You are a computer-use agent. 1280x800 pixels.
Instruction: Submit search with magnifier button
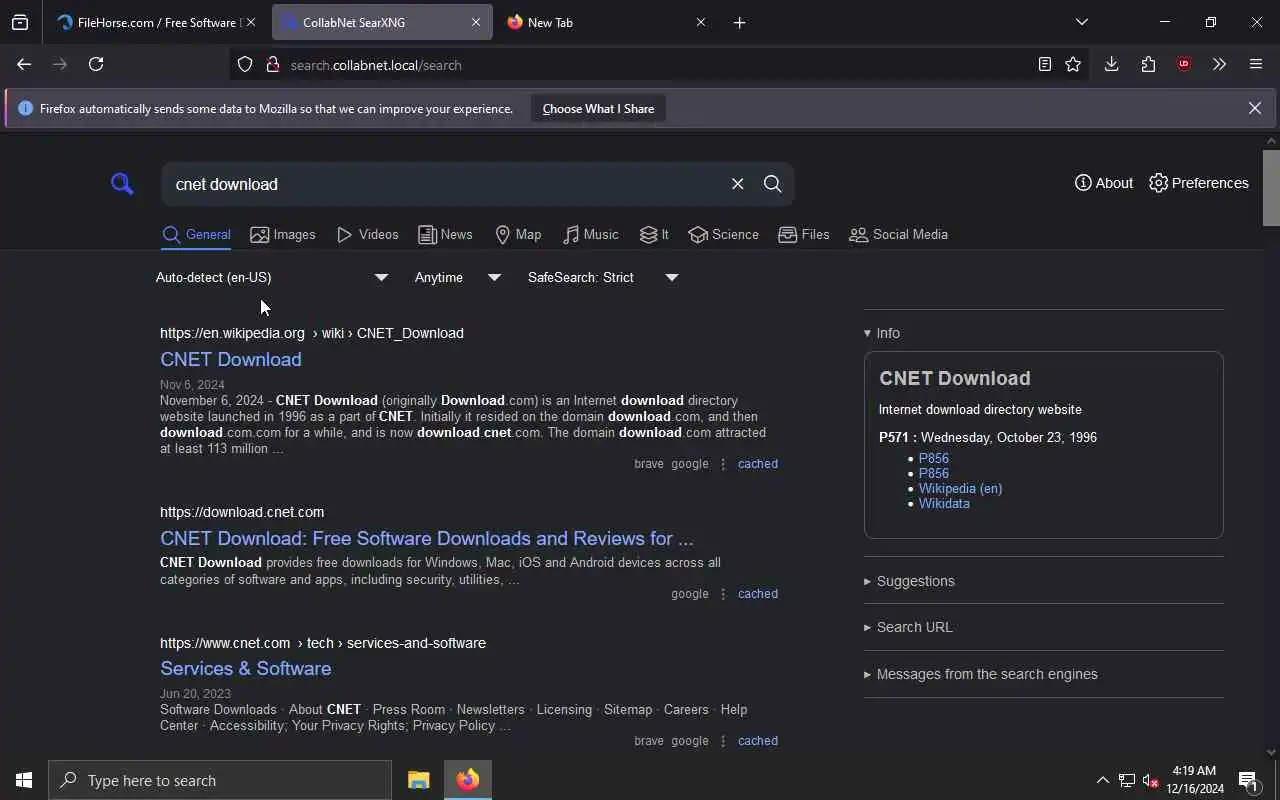pyautogui.click(x=772, y=184)
